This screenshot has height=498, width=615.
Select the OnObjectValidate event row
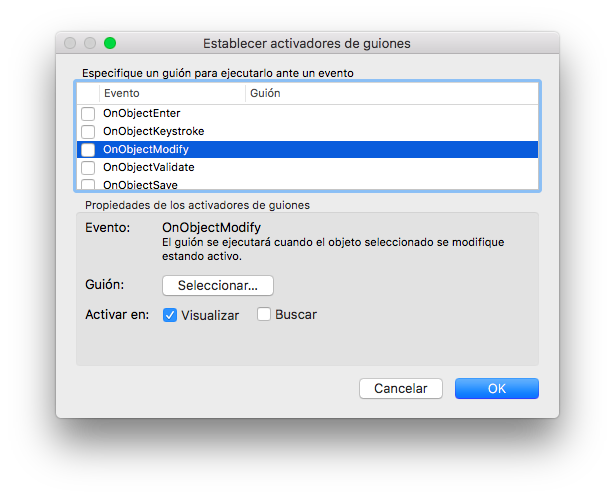(x=308, y=168)
